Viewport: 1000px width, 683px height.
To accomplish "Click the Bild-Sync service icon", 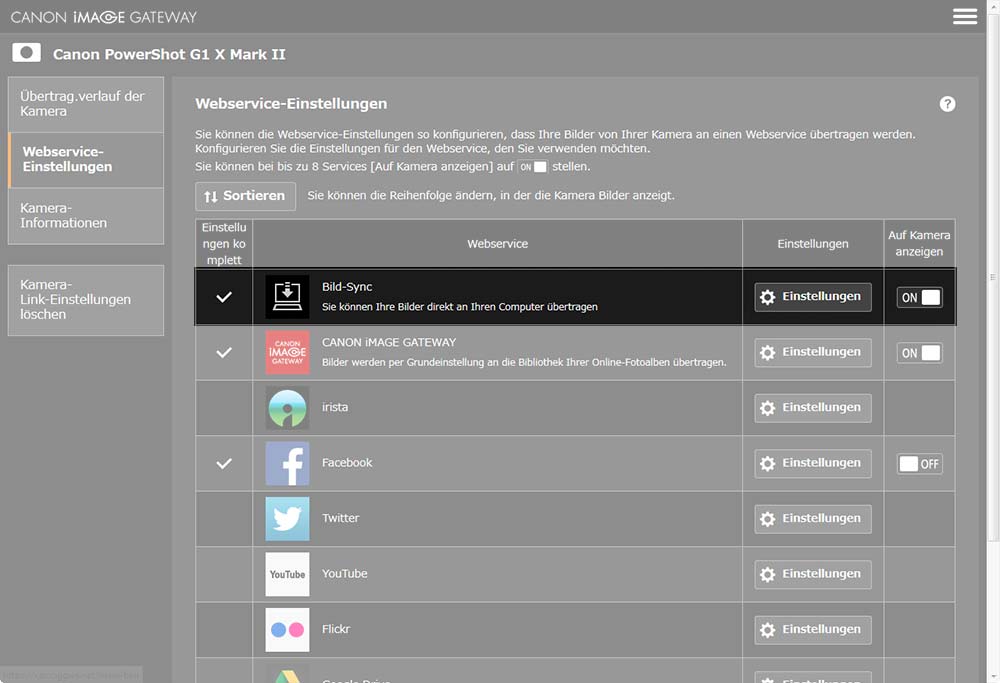I will coord(287,297).
